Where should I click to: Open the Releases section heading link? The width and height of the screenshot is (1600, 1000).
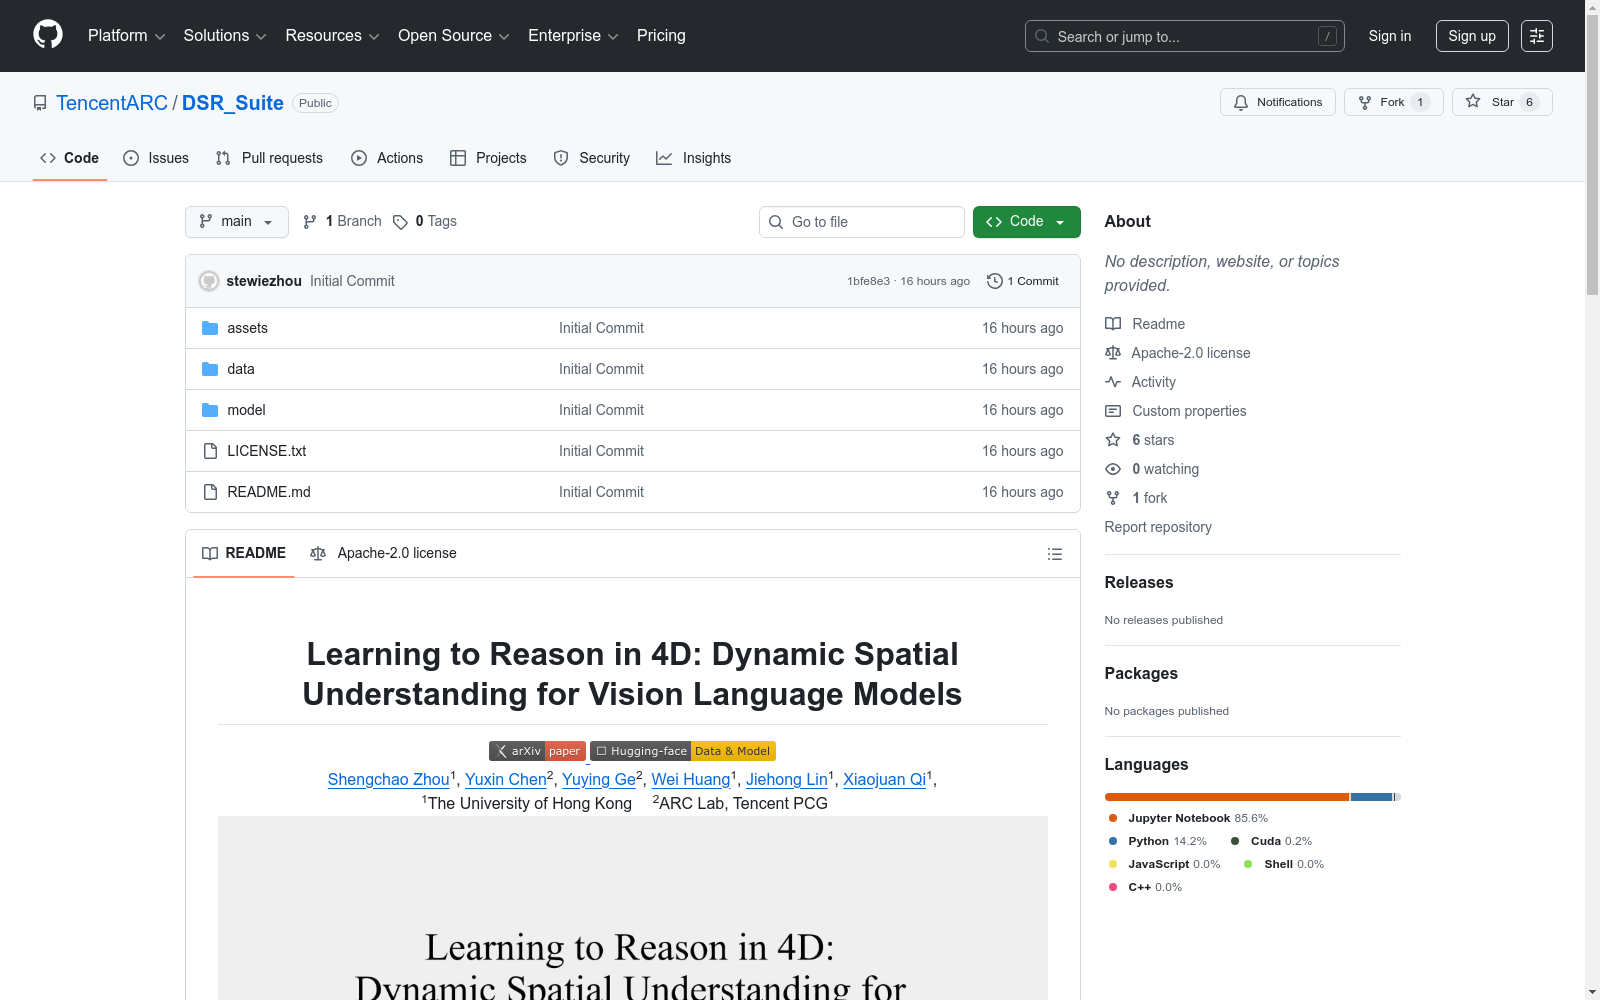pyautogui.click(x=1139, y=582)
